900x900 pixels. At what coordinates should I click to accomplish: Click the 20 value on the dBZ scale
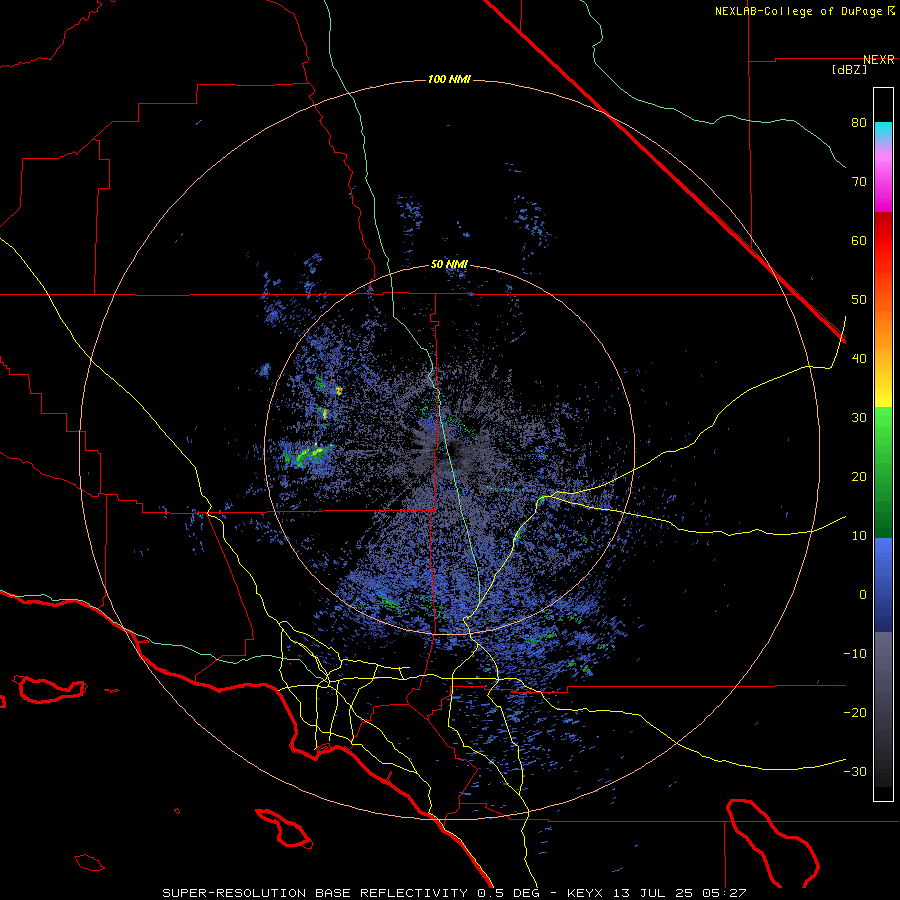tap(859, 477)
